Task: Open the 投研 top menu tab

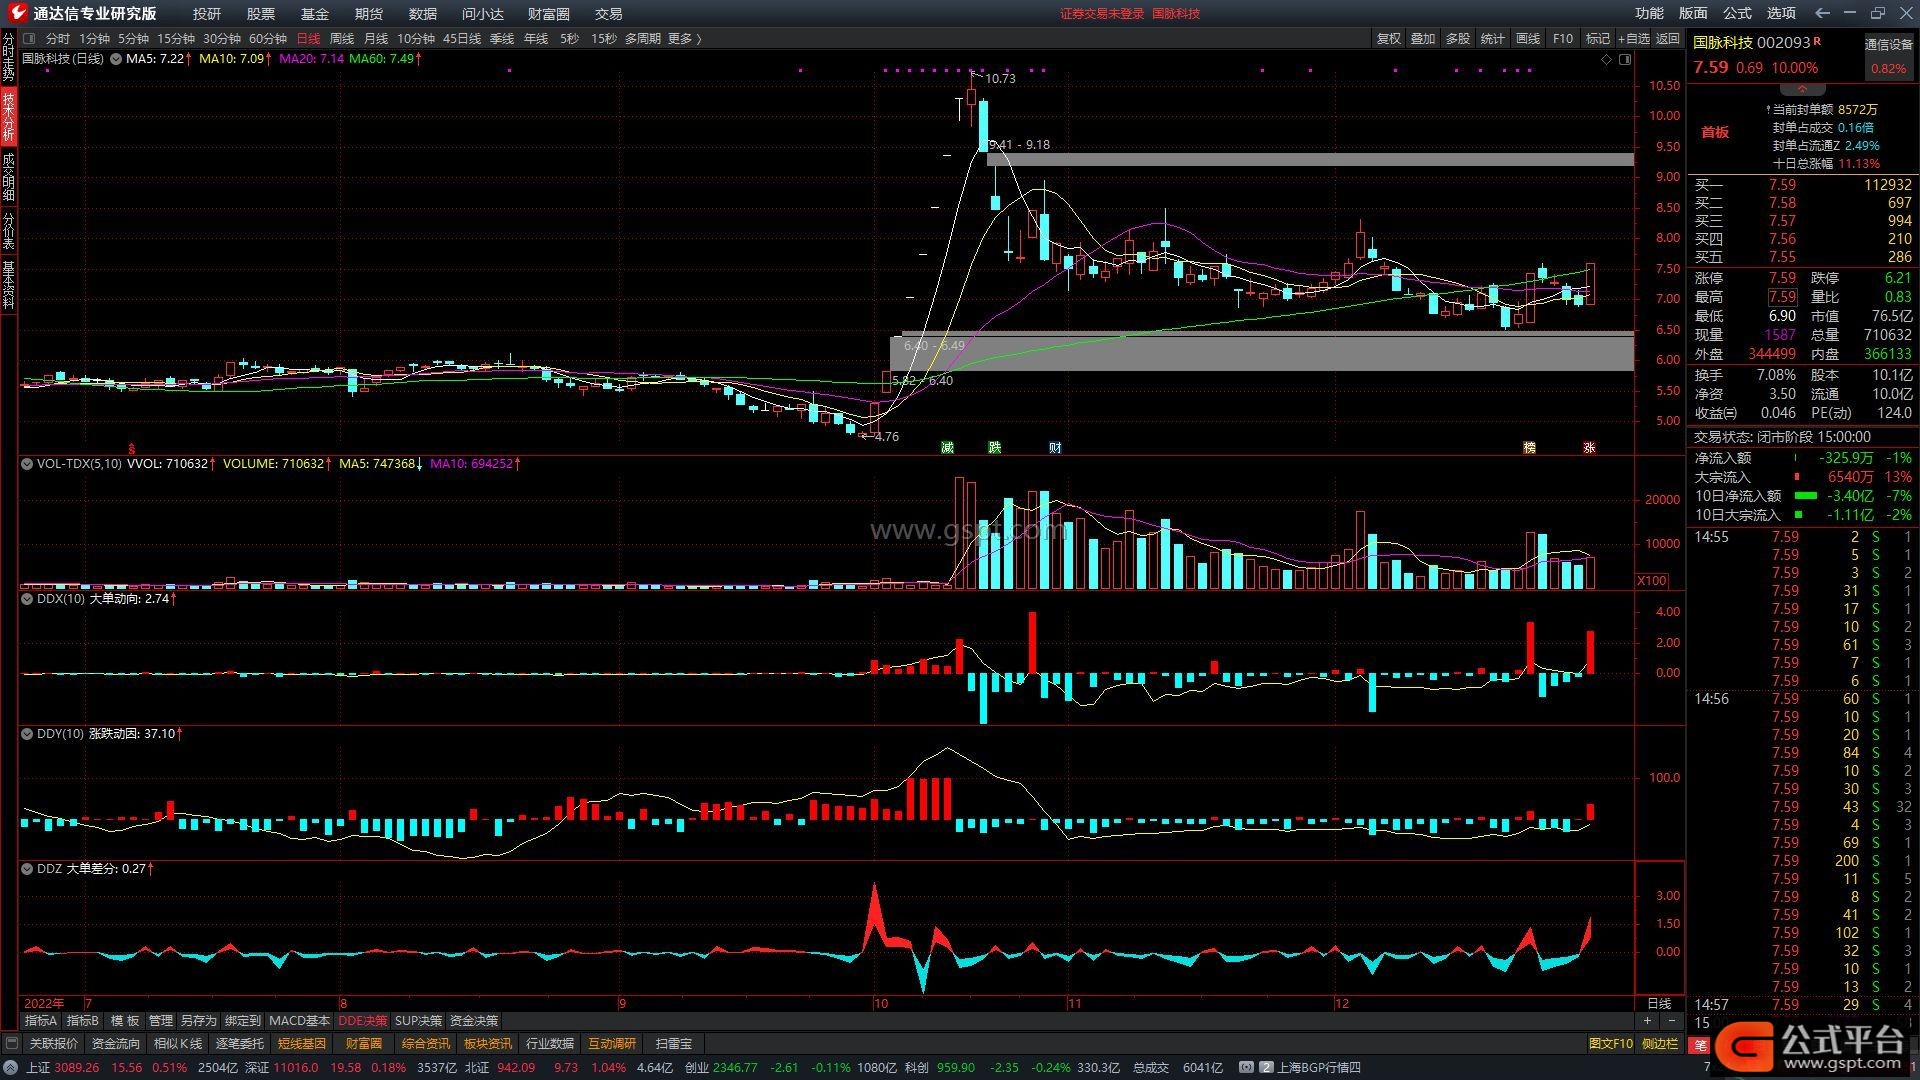Action: pyautogui.click(x=207, y=14)
